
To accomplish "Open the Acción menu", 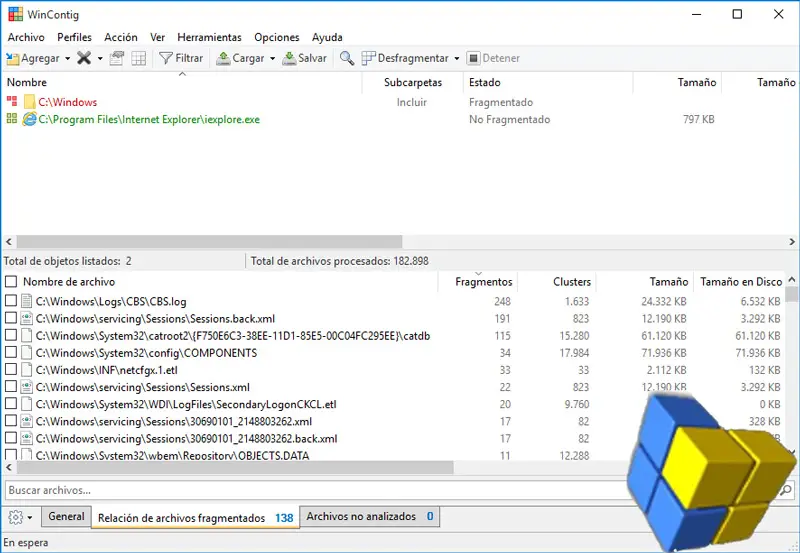I will 121,37.
